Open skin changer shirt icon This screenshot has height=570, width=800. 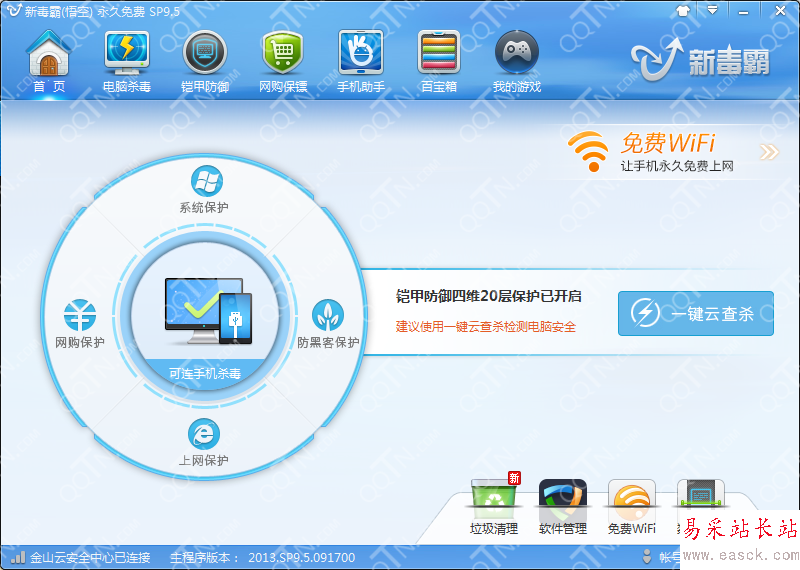click(x=683, y=11)
